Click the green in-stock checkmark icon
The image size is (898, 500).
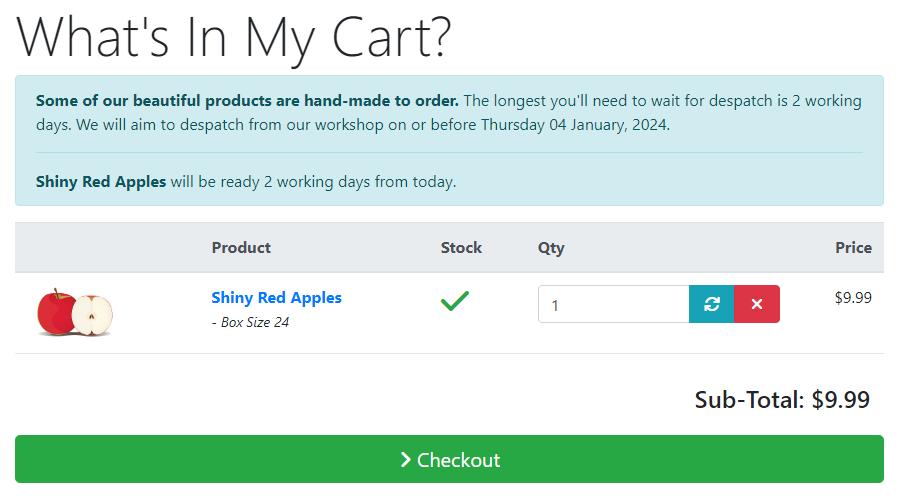[x=455, y=301]
